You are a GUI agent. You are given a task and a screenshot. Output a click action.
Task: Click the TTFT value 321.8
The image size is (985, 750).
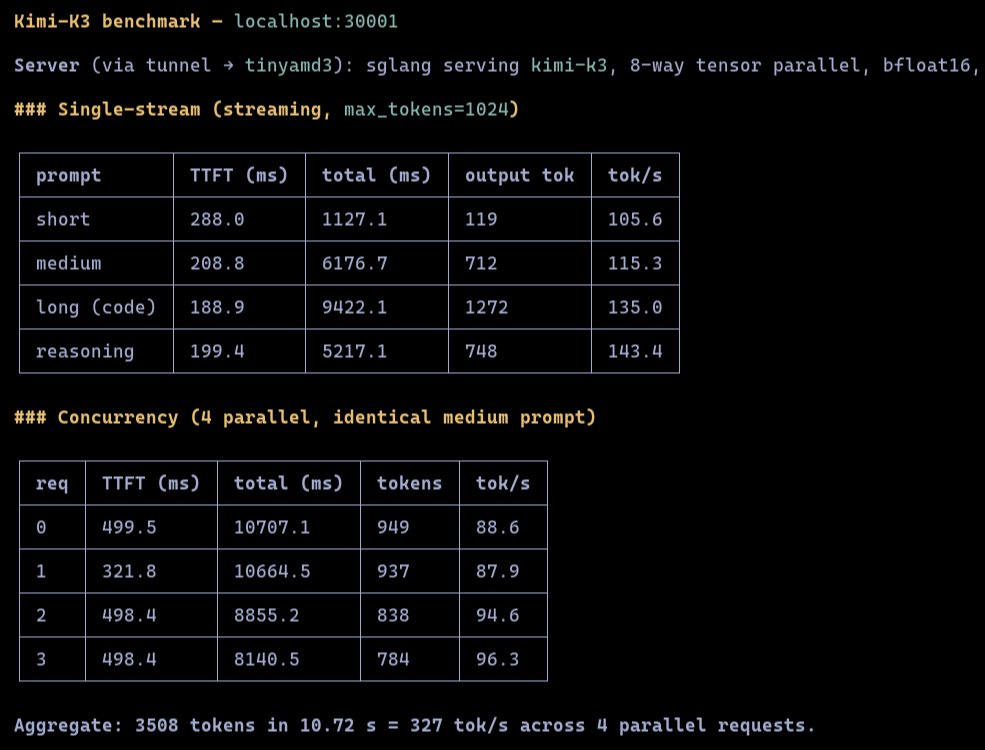(129, 571)
